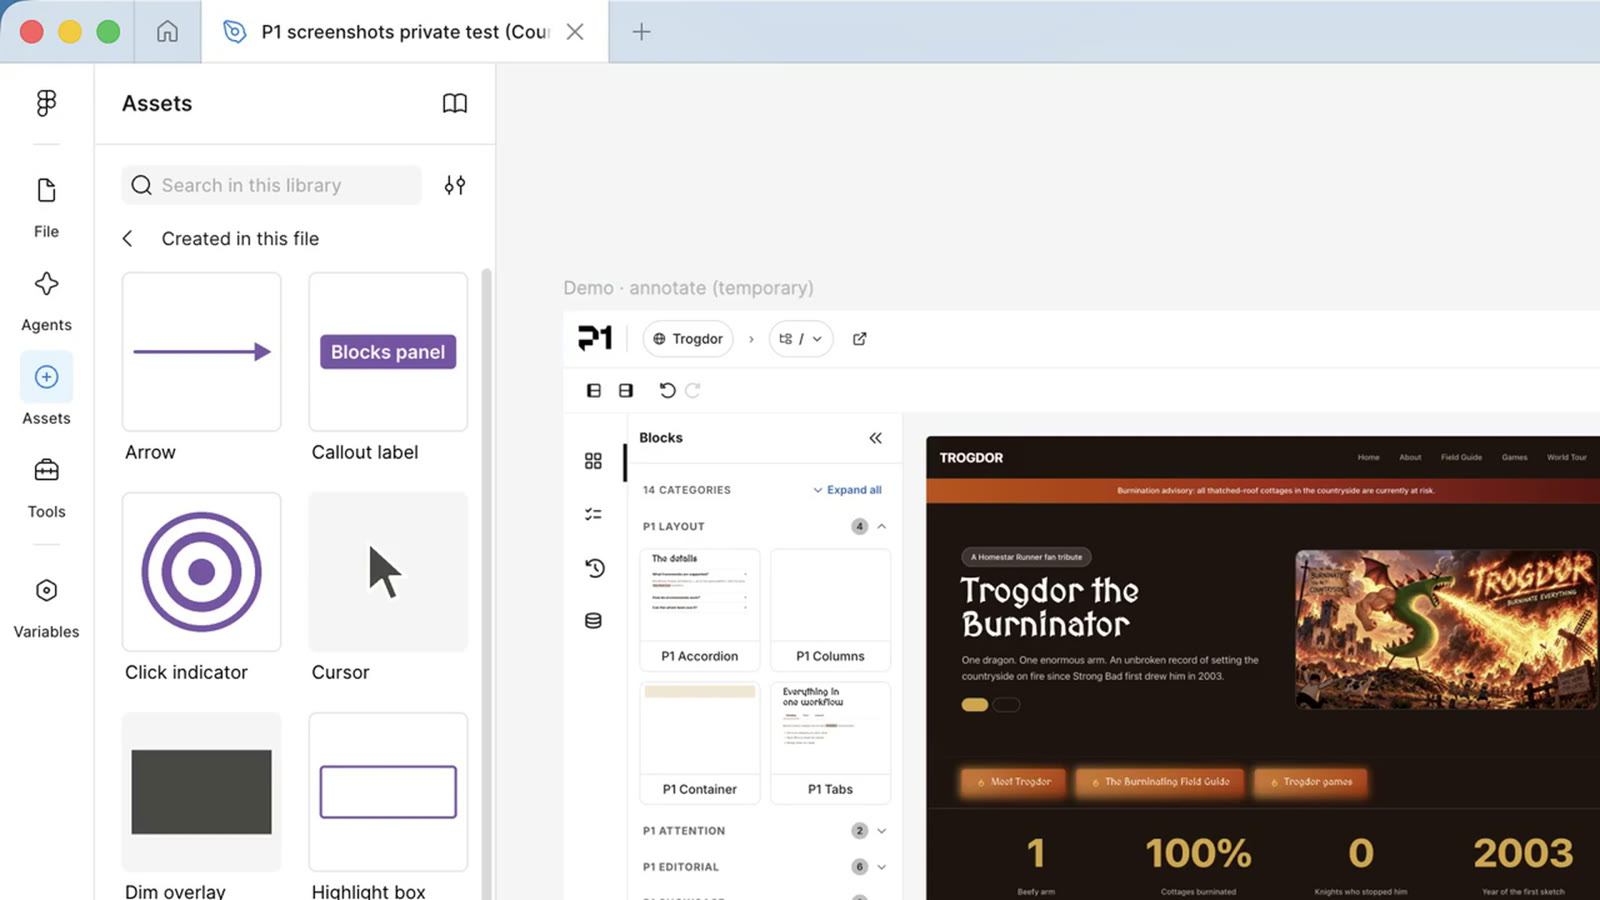Click the Meet Trogdor button

pyautogui.click(x=1013, y=782)
